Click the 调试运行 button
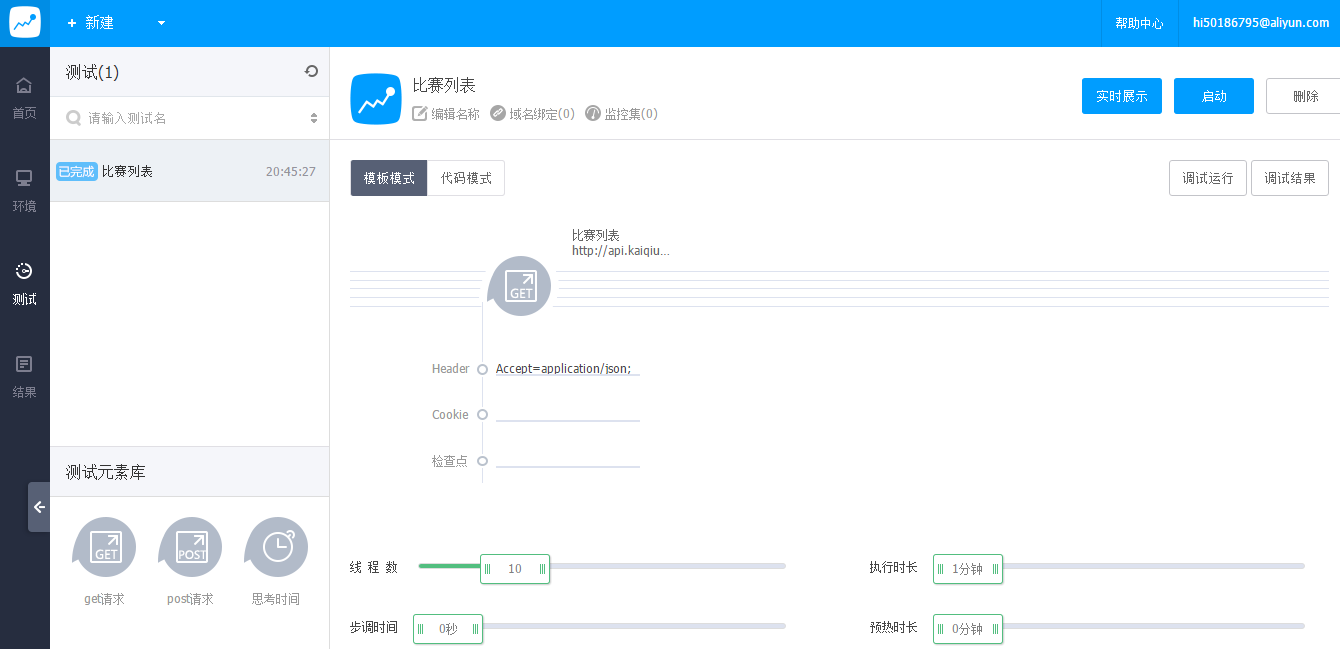Image resolution: width=1340 pixels, height=649 pixels. coord(1207,178)
